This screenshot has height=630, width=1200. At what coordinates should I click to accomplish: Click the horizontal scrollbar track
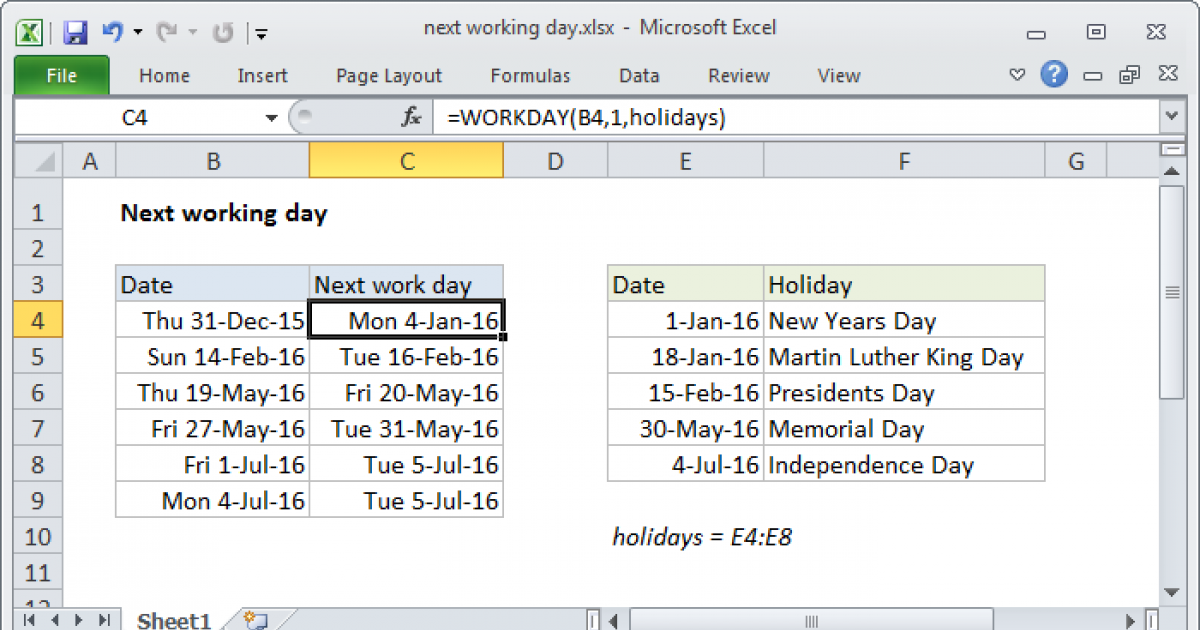pyautogui.click(x=810, y=620)
